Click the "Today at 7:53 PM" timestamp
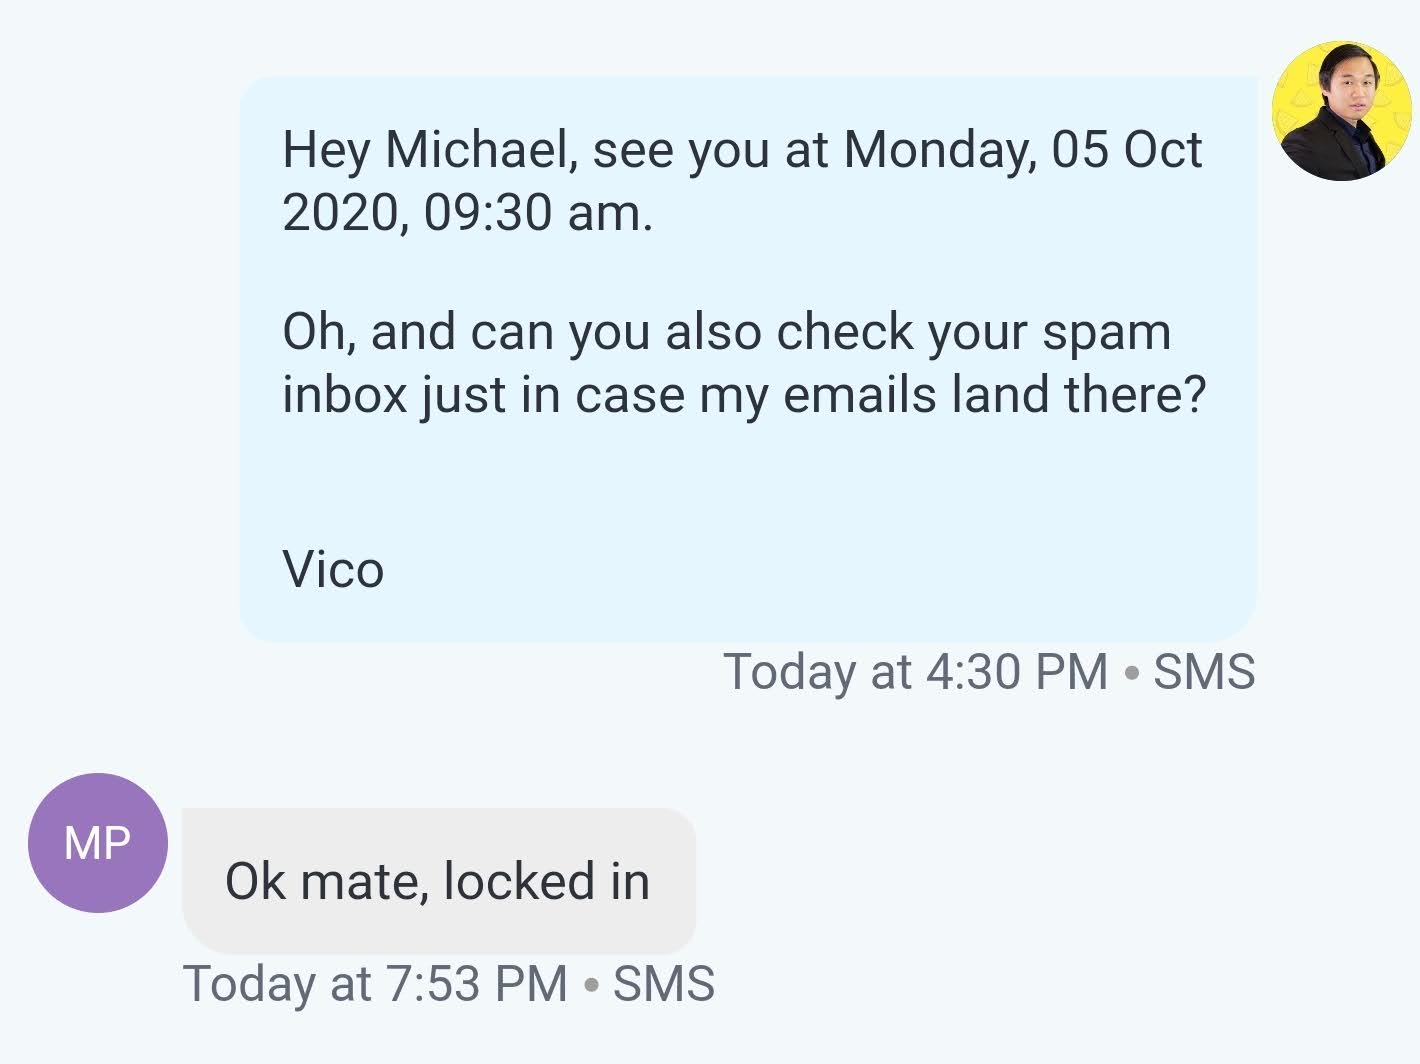This screenshot has width=1420, height=1064. click(375, 983)
